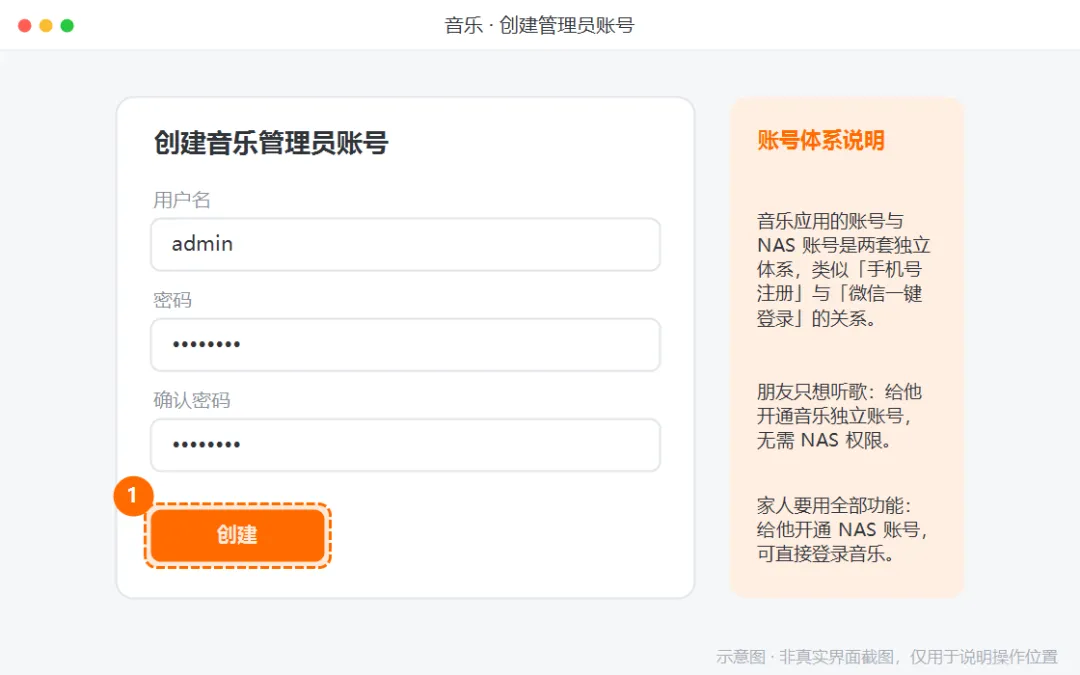Viewport: 1080px width, 675px height.
Task: Focus the 用户名 input field containing admin
Action: pos(406,245)
